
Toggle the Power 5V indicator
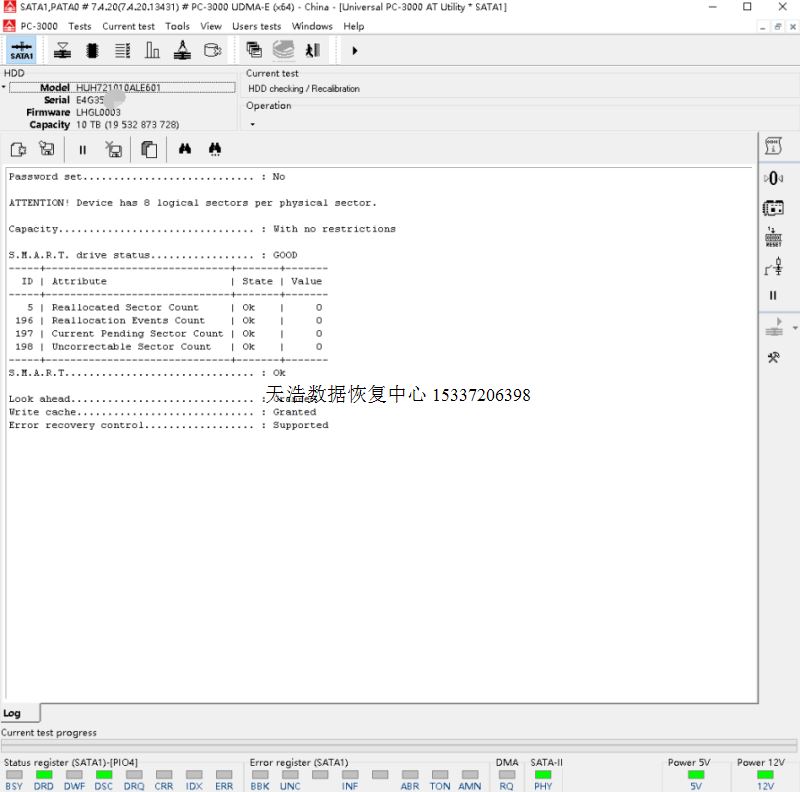696,775
